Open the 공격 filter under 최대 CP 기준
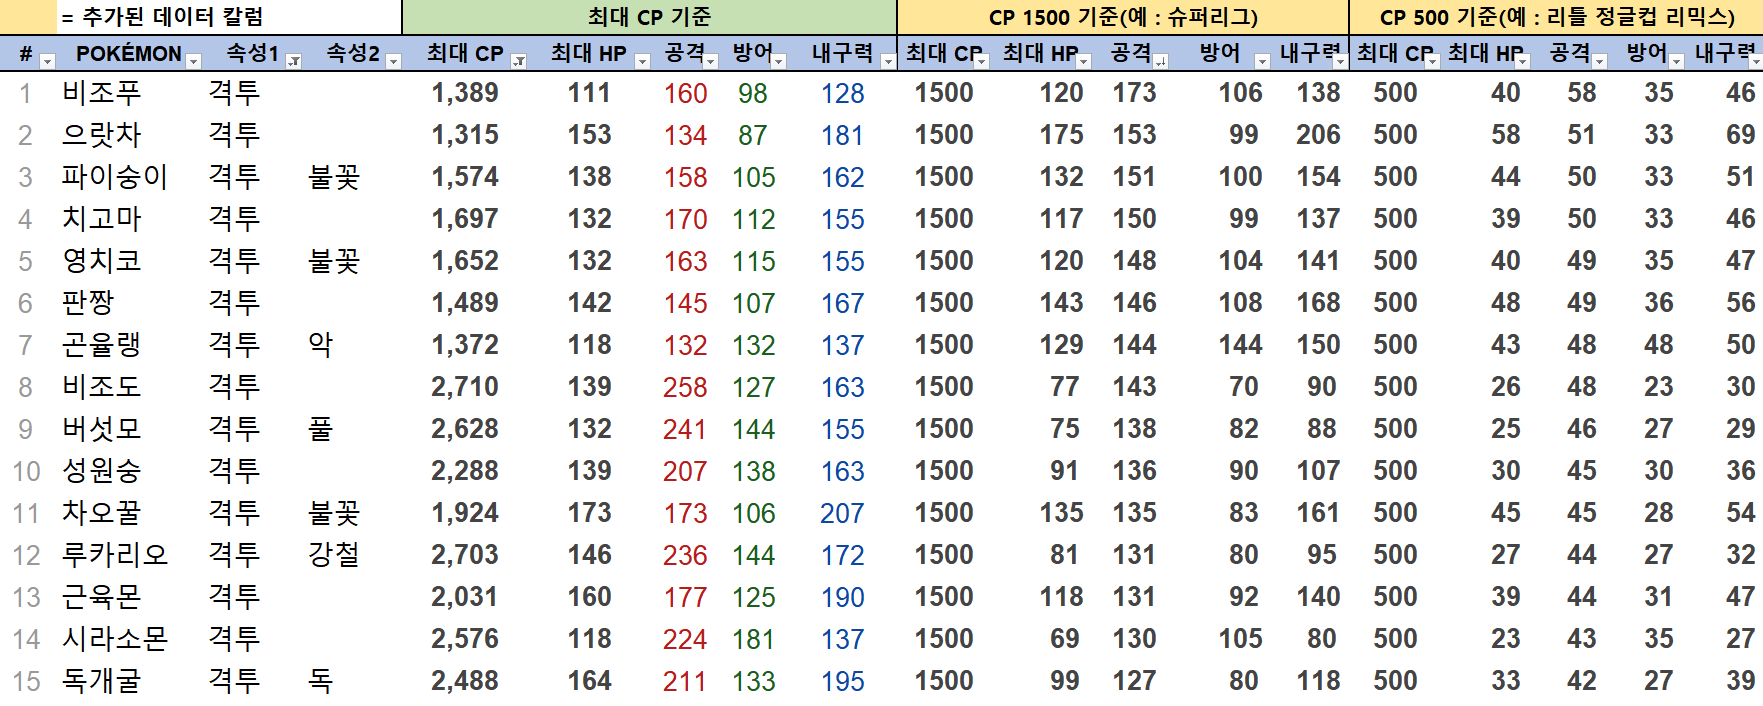Viewport: 1763px width, 706px height. 711,62
